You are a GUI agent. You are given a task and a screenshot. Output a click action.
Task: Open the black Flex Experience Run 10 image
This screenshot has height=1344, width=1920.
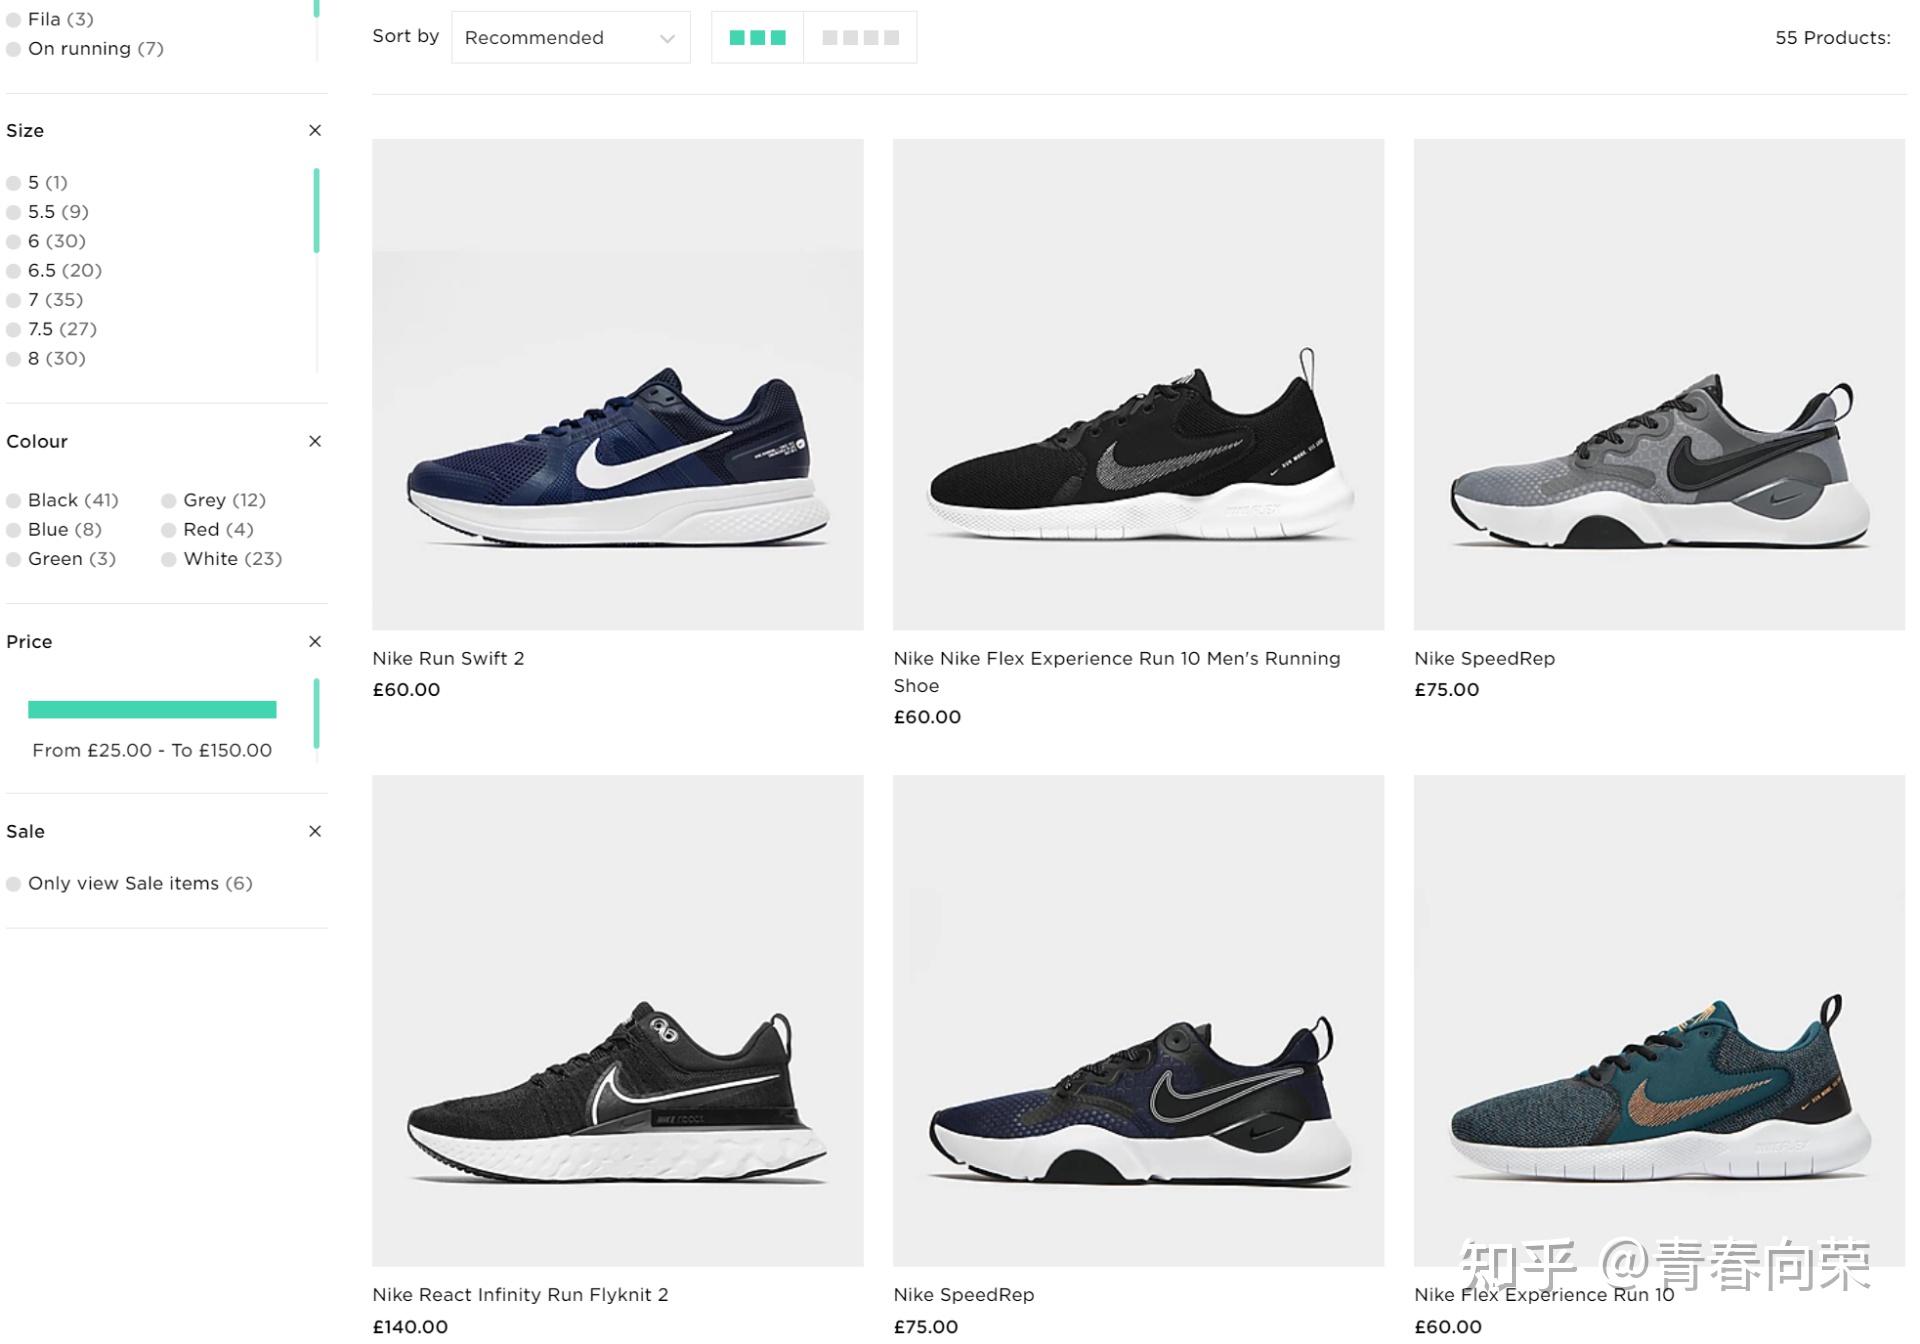(x=1139, y=384)
